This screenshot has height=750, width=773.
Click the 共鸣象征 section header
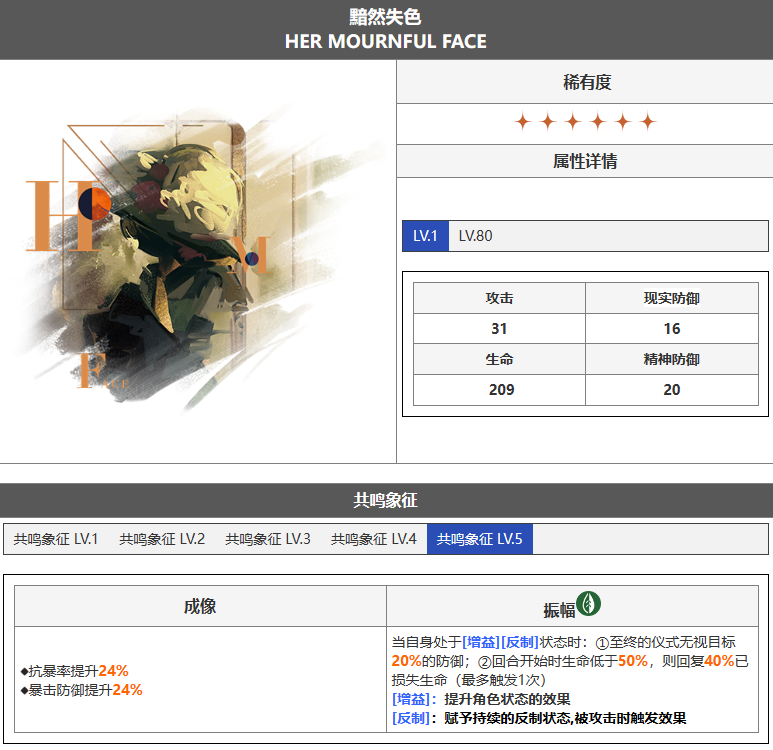coord(386,500)
